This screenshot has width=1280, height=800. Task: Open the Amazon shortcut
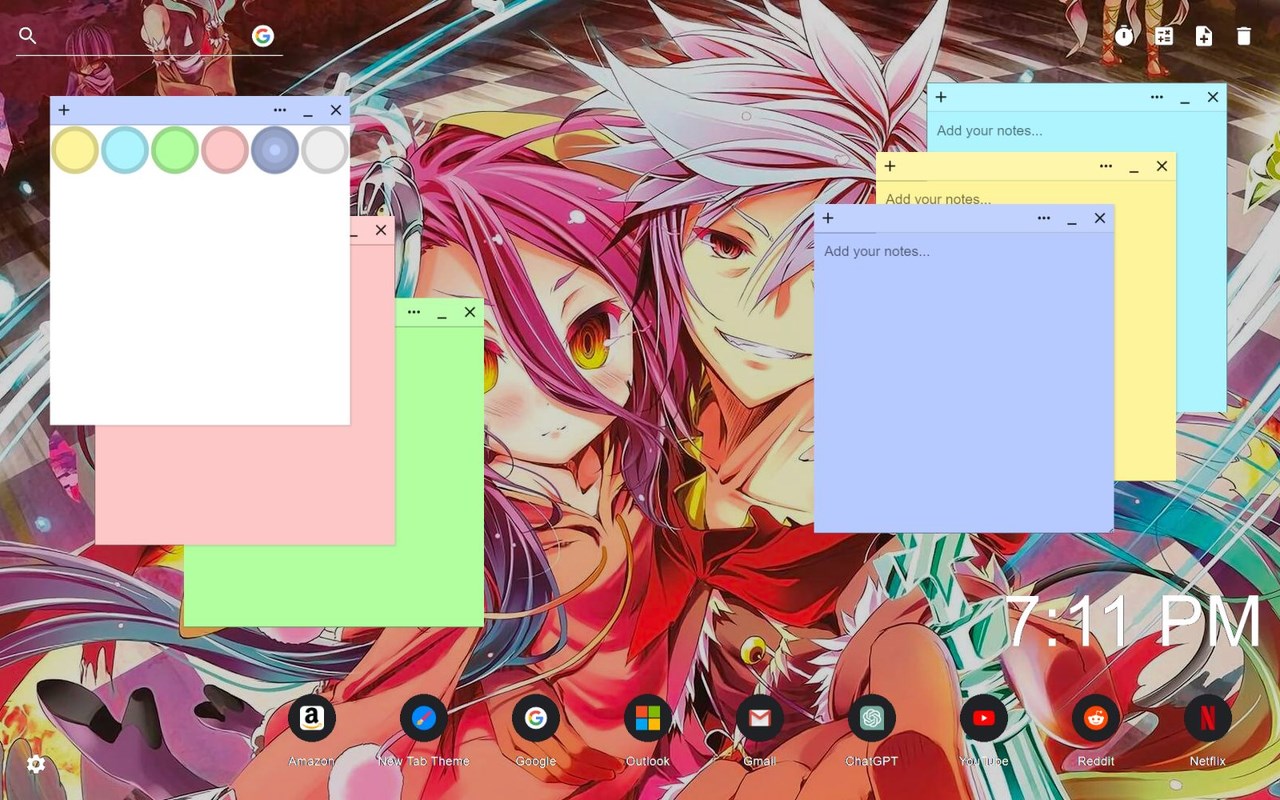(x=312, y=718)
